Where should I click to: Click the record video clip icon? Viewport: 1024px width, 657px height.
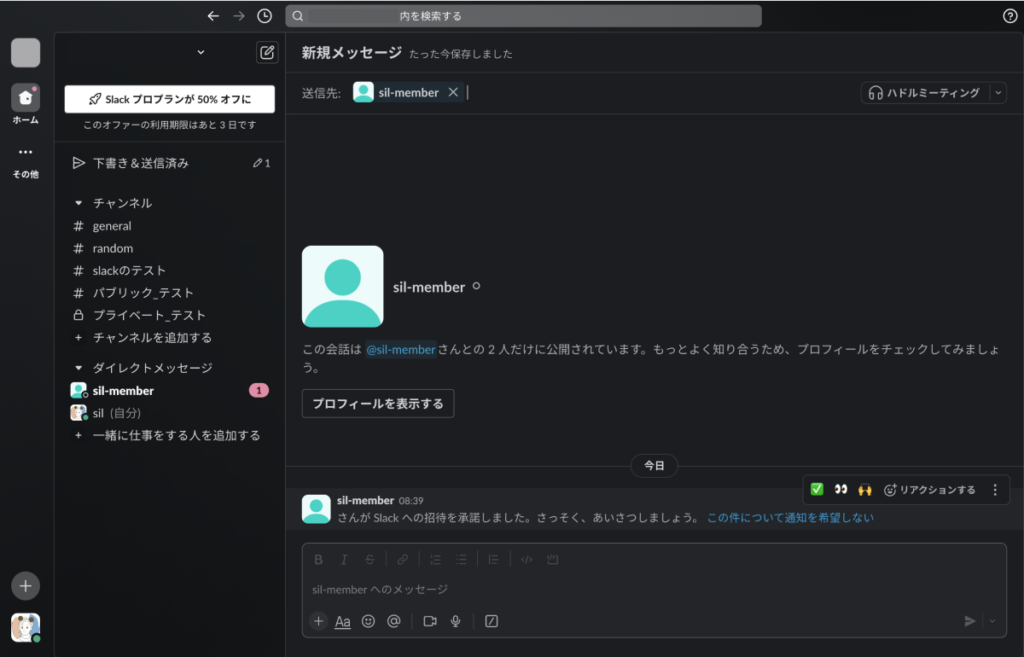(430, 621)
